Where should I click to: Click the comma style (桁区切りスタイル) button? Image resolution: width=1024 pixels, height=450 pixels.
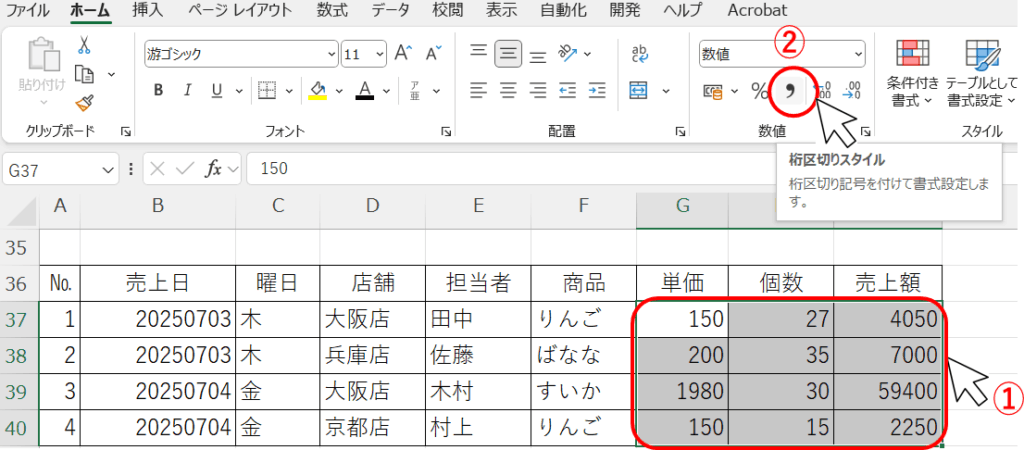(x=790, y=92)
